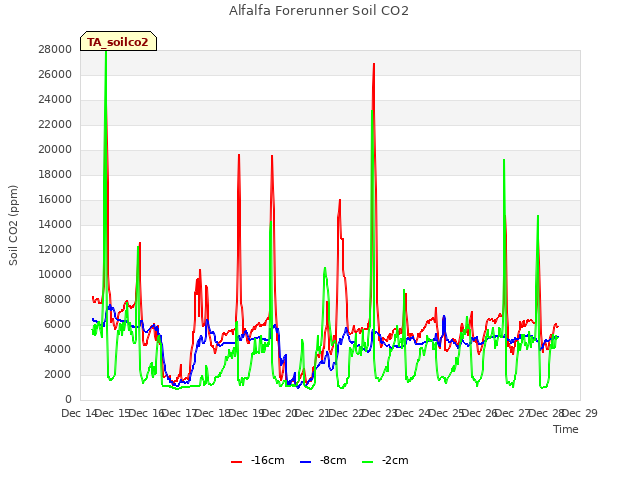Image resolution: width=640 pixels, height=480 pixels.
Task: Click the 18000 y-axis tick label
Action: click(x=55, y=174)
